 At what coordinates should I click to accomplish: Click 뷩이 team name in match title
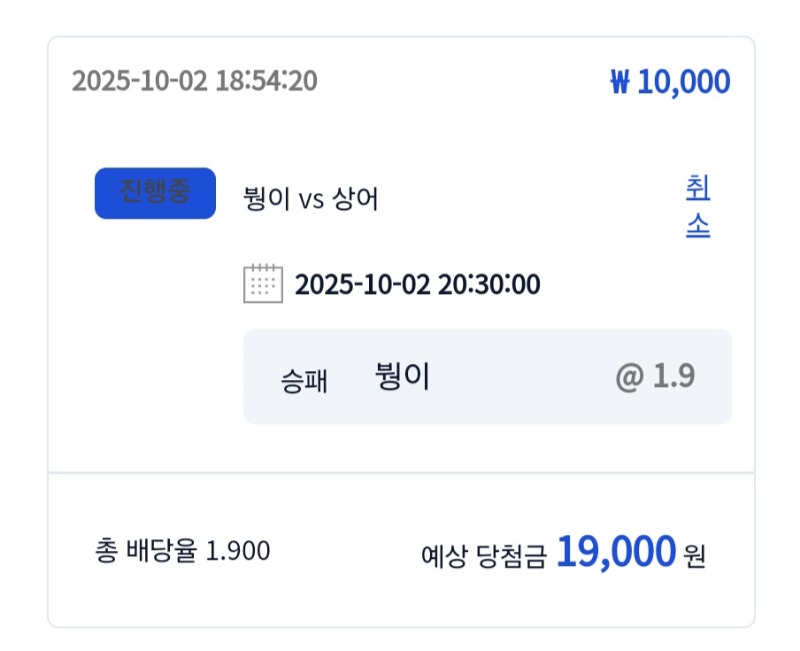tap(266, 199)
